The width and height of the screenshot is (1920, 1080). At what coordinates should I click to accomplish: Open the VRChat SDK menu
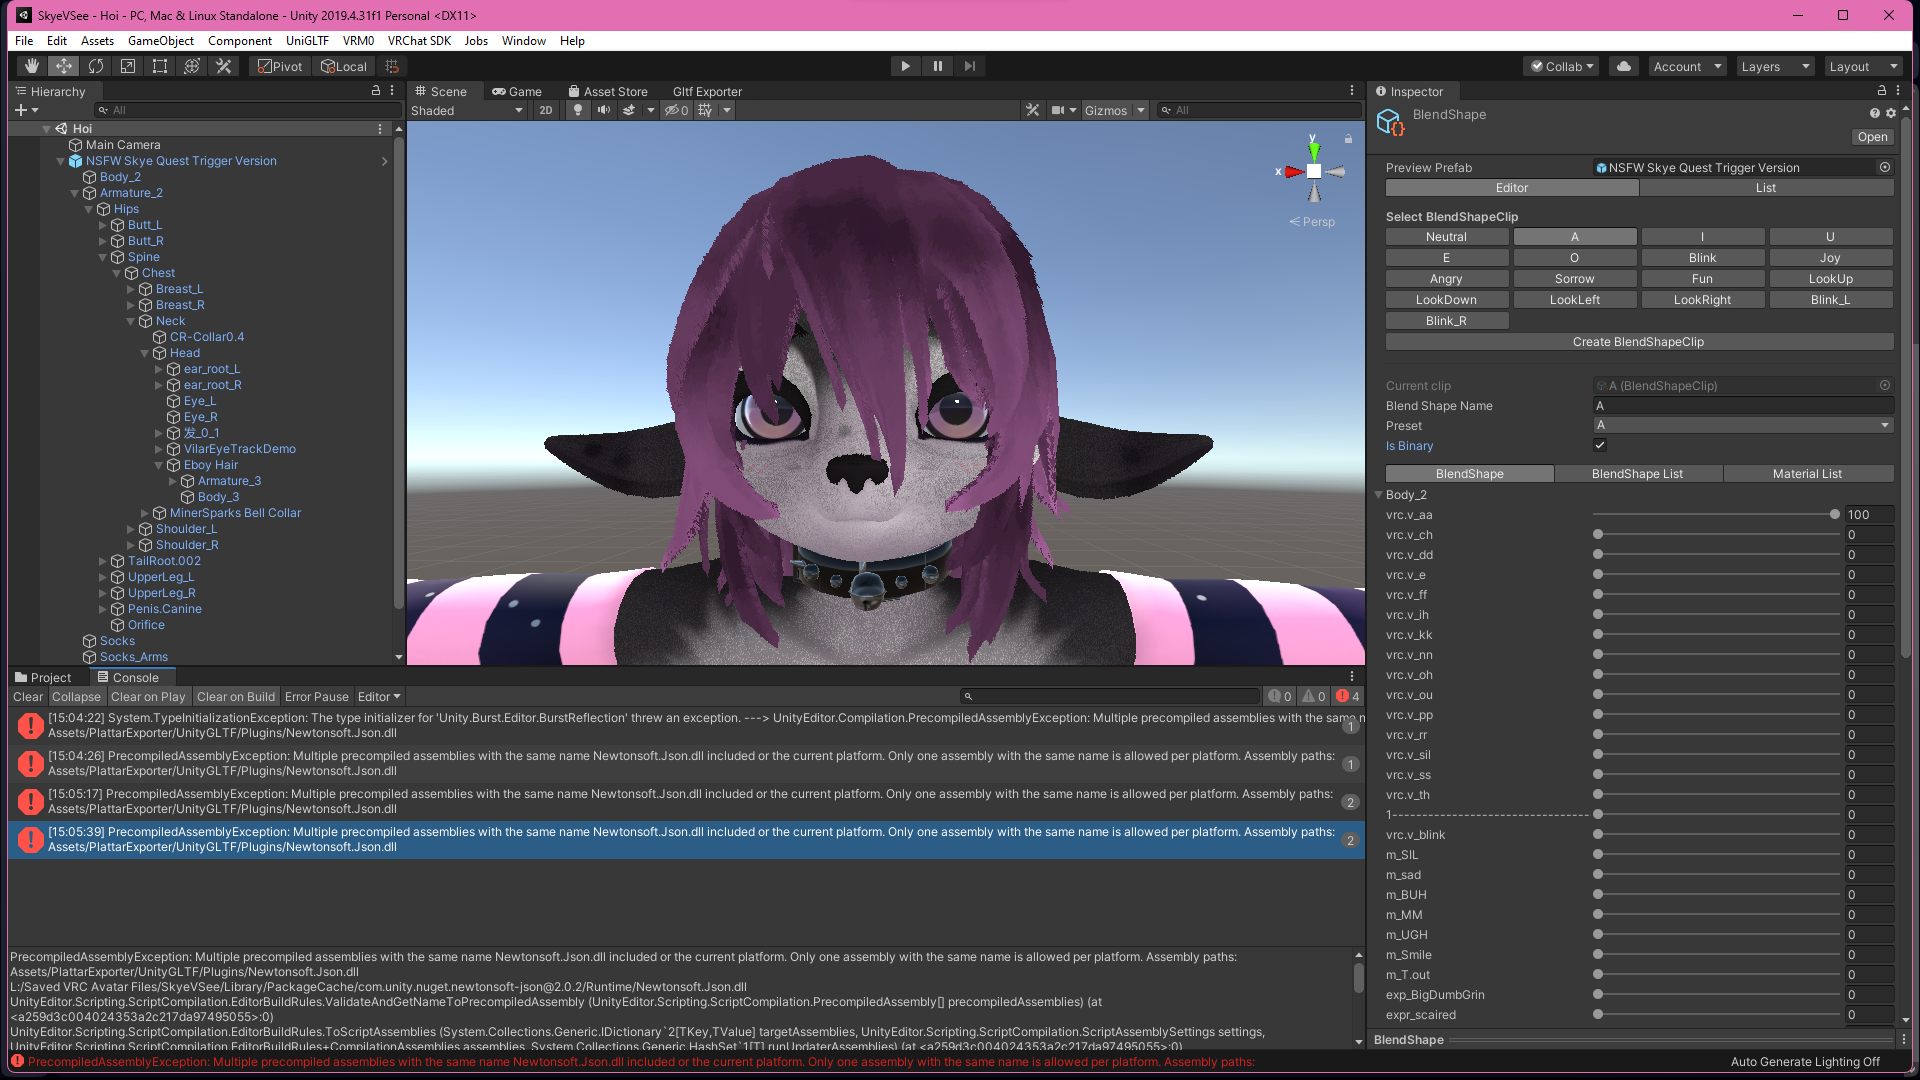[x=419, y=41]
